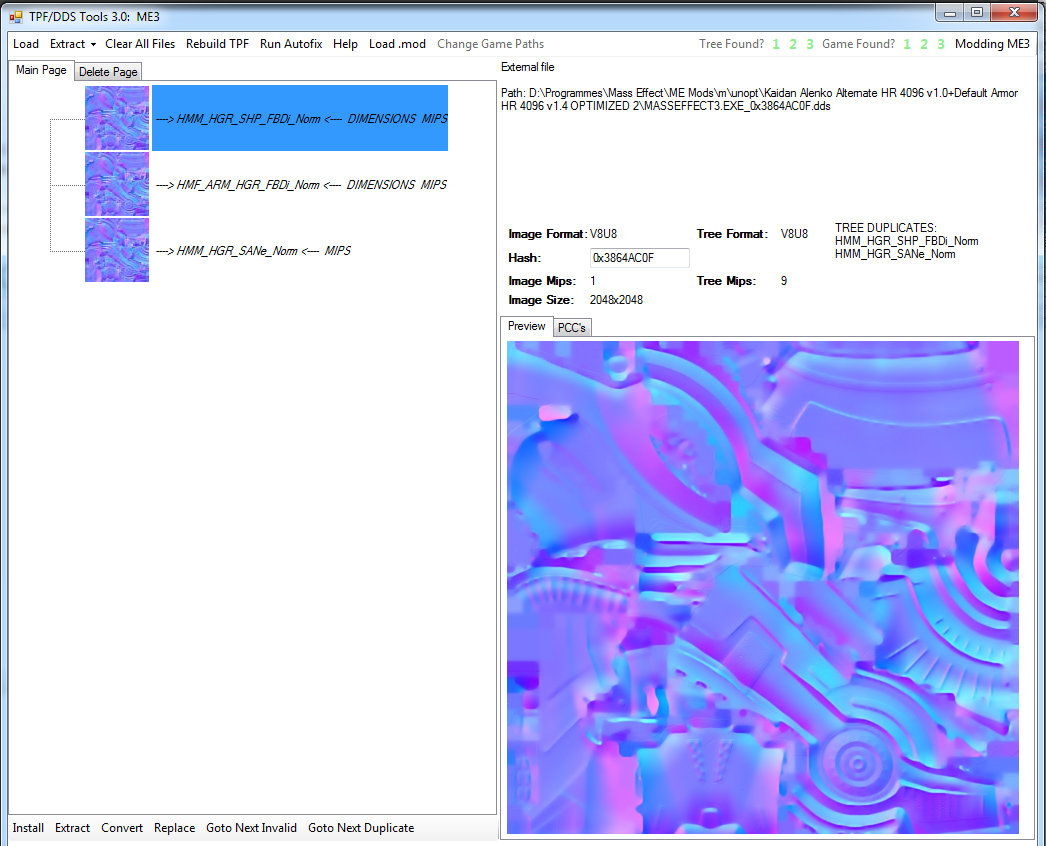Click Tree Found indicator 1
The height and width of the screenshot is (846, 1046).
click(x=776, y=44)
